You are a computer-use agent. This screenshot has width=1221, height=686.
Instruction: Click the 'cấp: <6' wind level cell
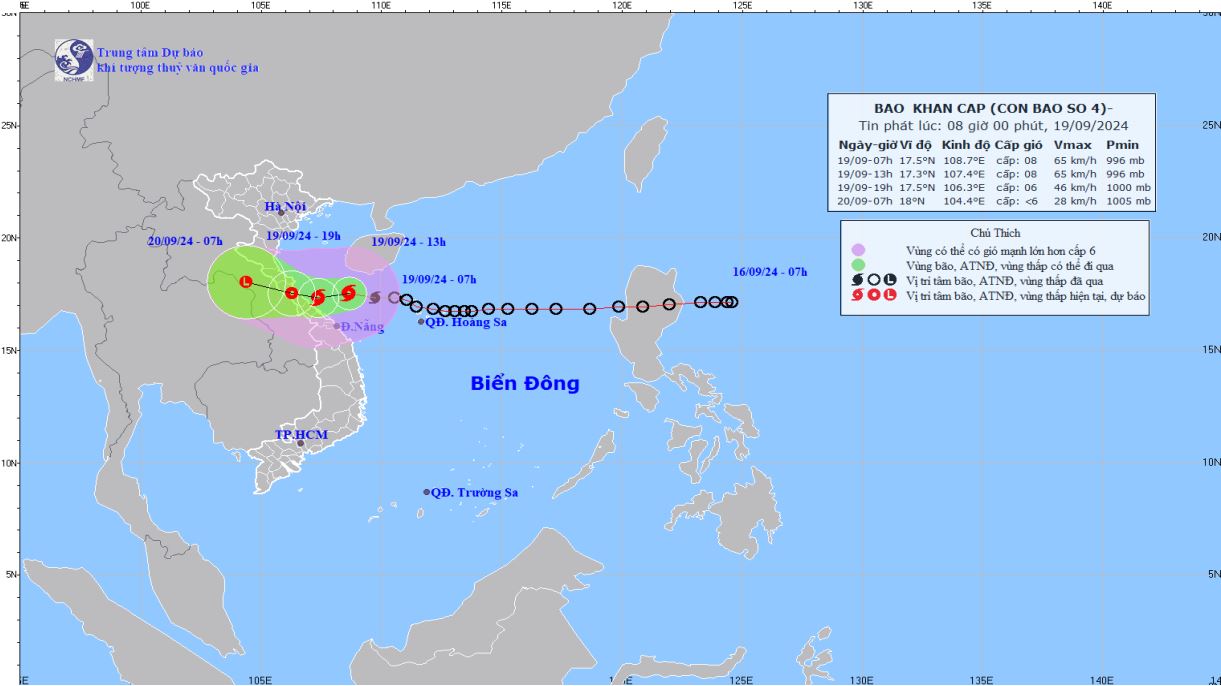[x=1016, y=202]
